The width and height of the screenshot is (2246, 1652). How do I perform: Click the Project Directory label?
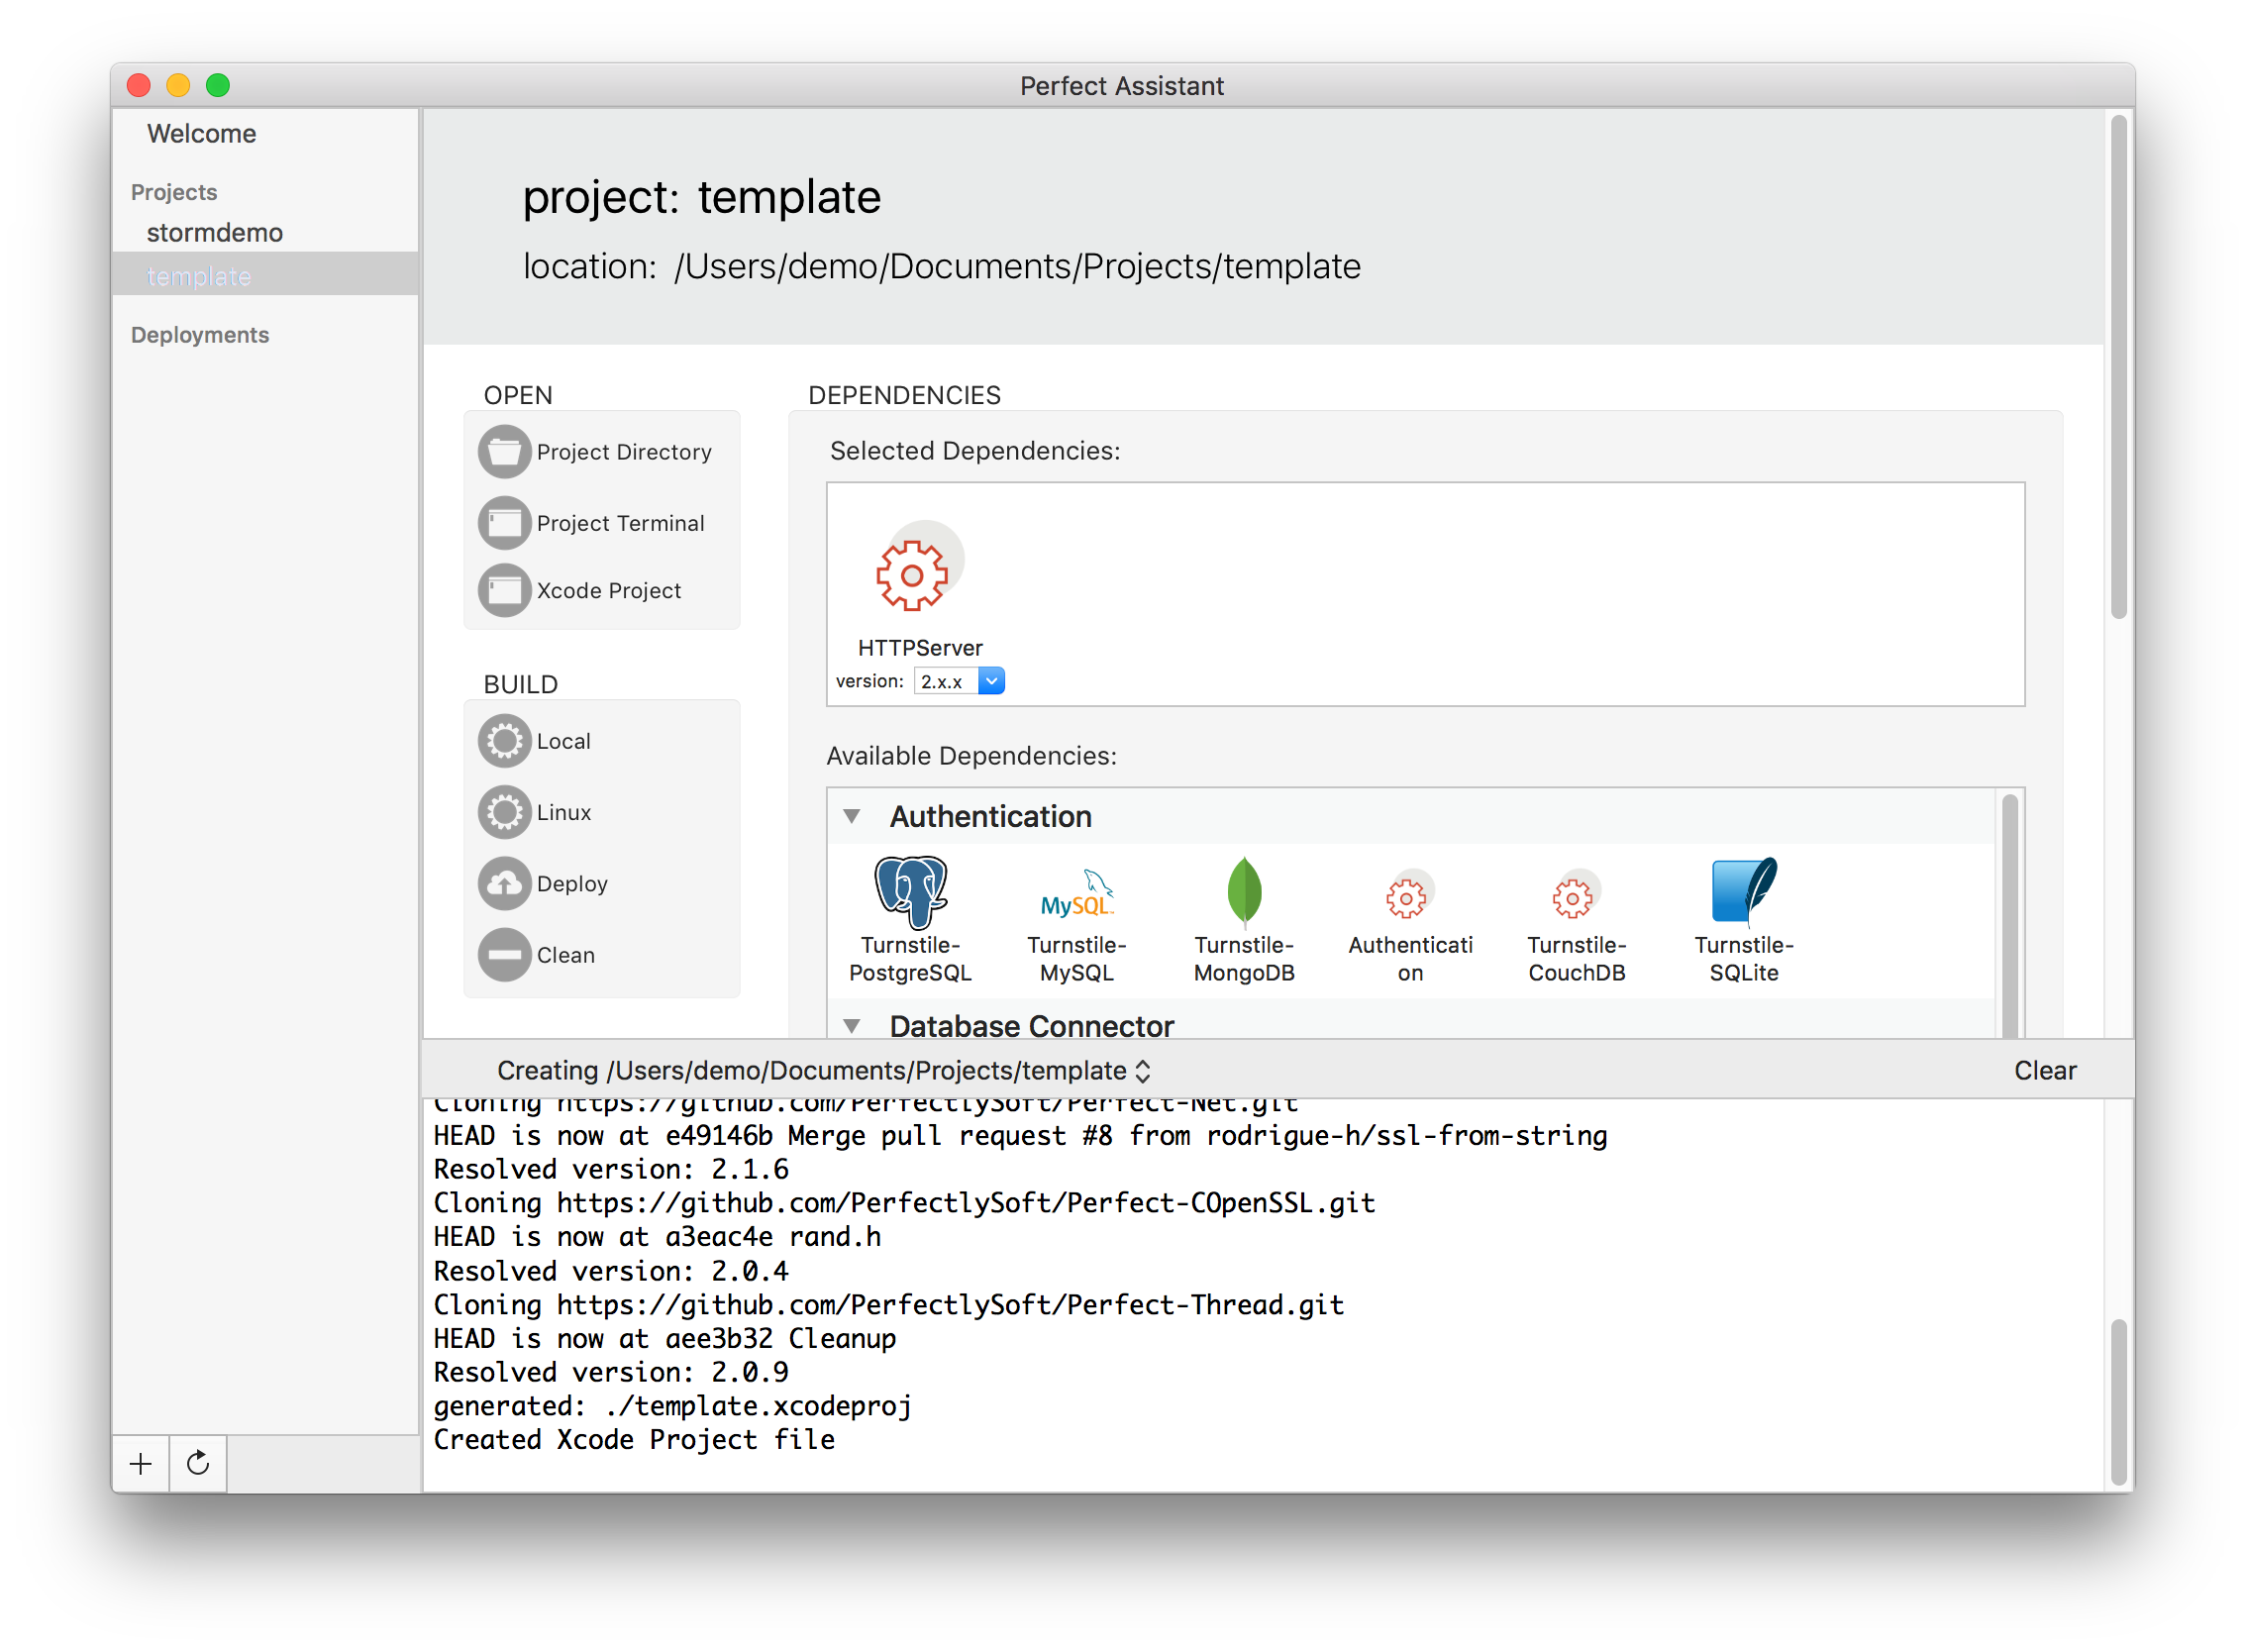(624, 452)
